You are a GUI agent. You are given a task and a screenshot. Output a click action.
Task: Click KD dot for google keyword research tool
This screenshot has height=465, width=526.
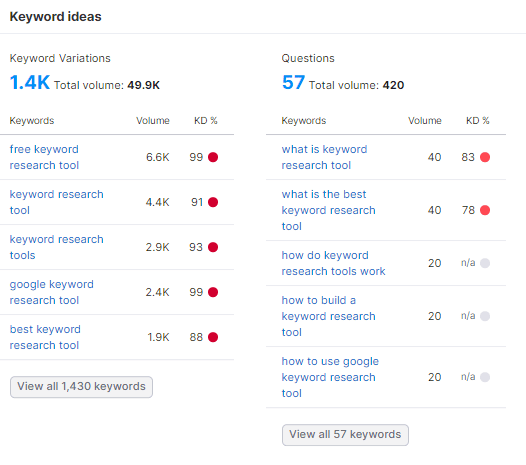tap(213, 292)
